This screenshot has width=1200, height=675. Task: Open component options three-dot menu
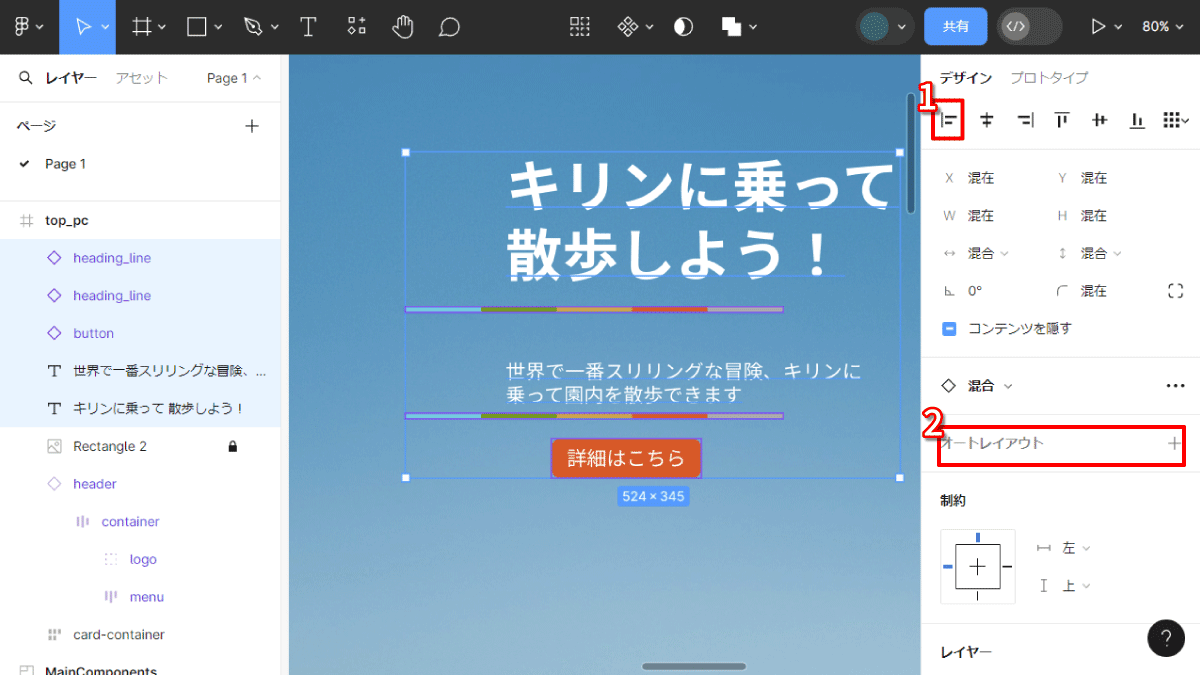tap(1175, 386)
